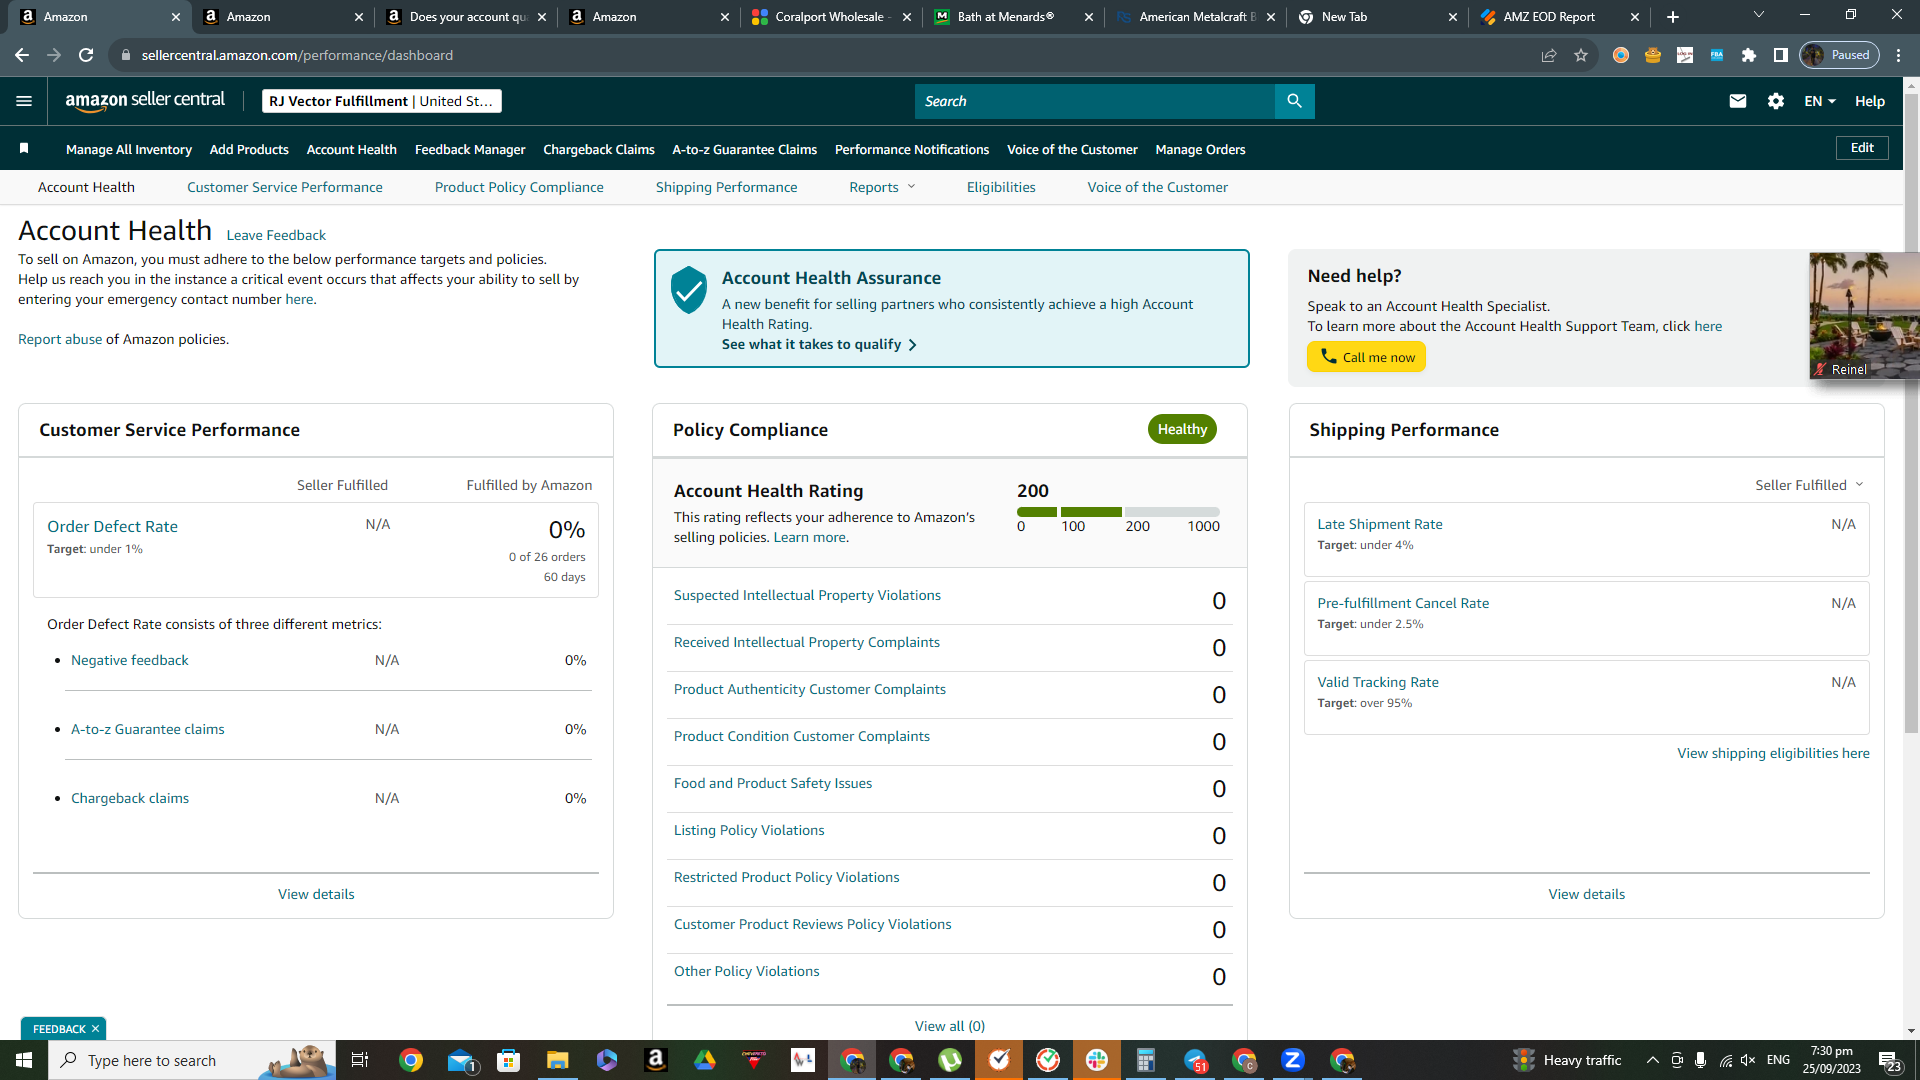1920x1080 pixels.
Task: Switch to the Product Policy Compliance tab
Action: (519, 187)
